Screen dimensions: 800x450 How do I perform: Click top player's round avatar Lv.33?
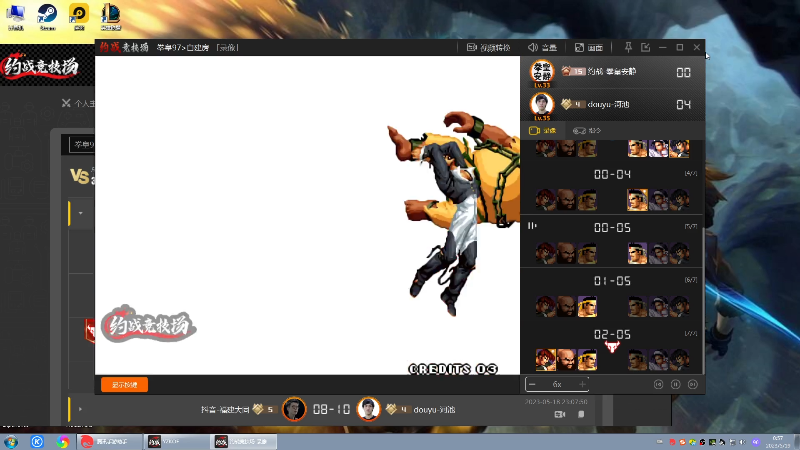[x=542, y=73]
